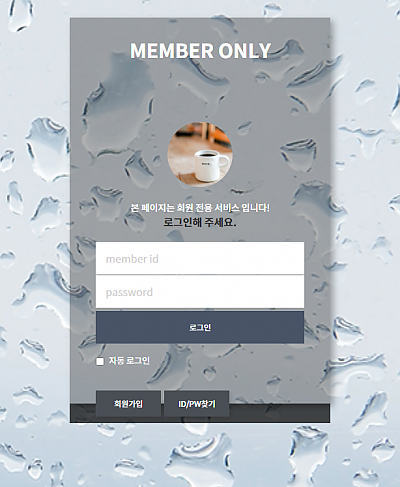Click the 로그인해 주세요. prompt text
Screen dimensions: 400x487
coord(200,222)
